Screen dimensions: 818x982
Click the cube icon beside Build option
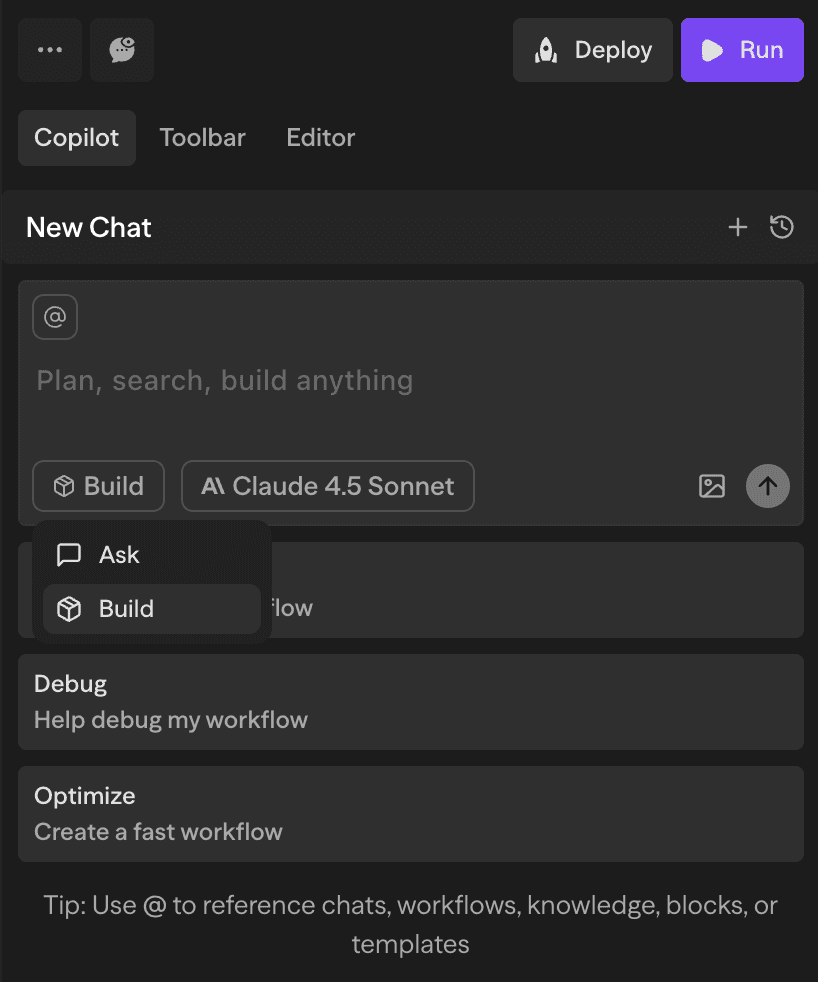coord(69,609)
